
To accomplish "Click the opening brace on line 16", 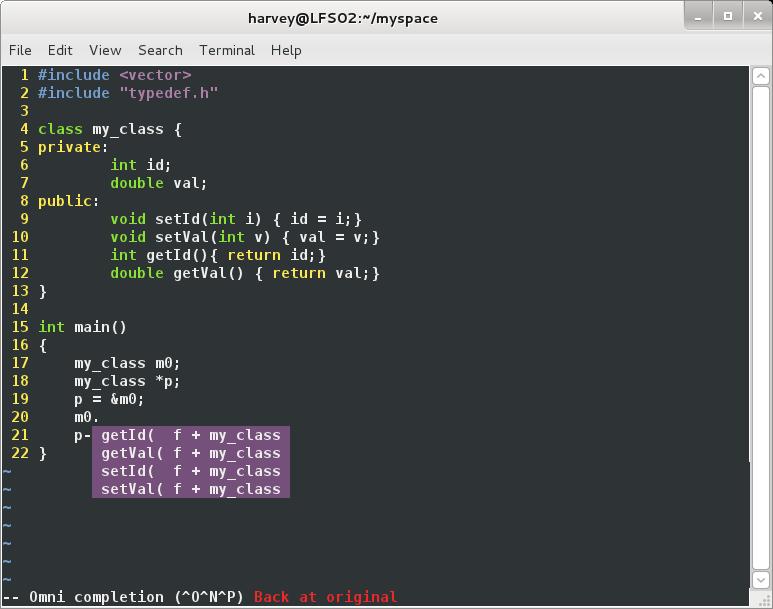I will click(43, 345).
